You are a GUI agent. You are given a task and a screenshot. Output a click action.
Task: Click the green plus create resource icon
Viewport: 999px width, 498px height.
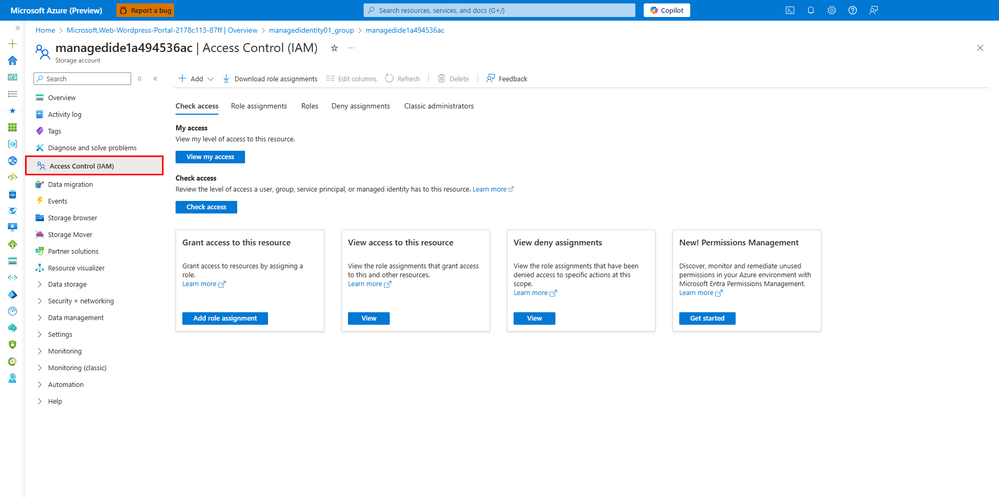12,44
